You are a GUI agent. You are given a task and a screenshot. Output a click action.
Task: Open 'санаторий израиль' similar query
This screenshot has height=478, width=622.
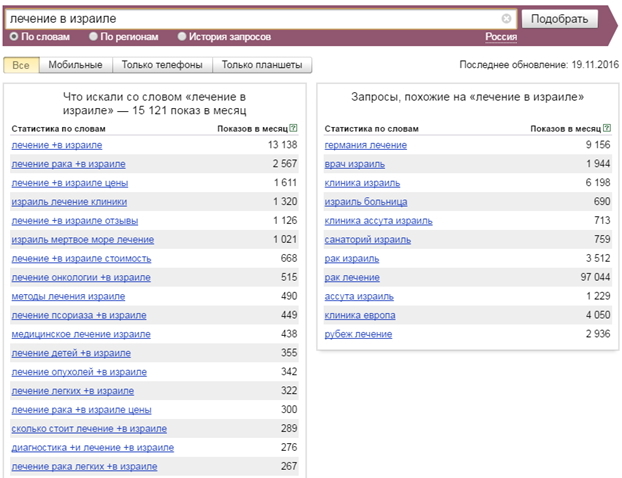point(368,240)
